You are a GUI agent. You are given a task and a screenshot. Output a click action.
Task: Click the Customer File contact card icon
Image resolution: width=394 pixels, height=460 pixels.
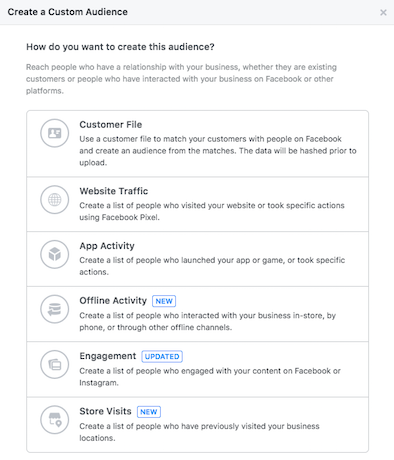(x=55, y=133)
